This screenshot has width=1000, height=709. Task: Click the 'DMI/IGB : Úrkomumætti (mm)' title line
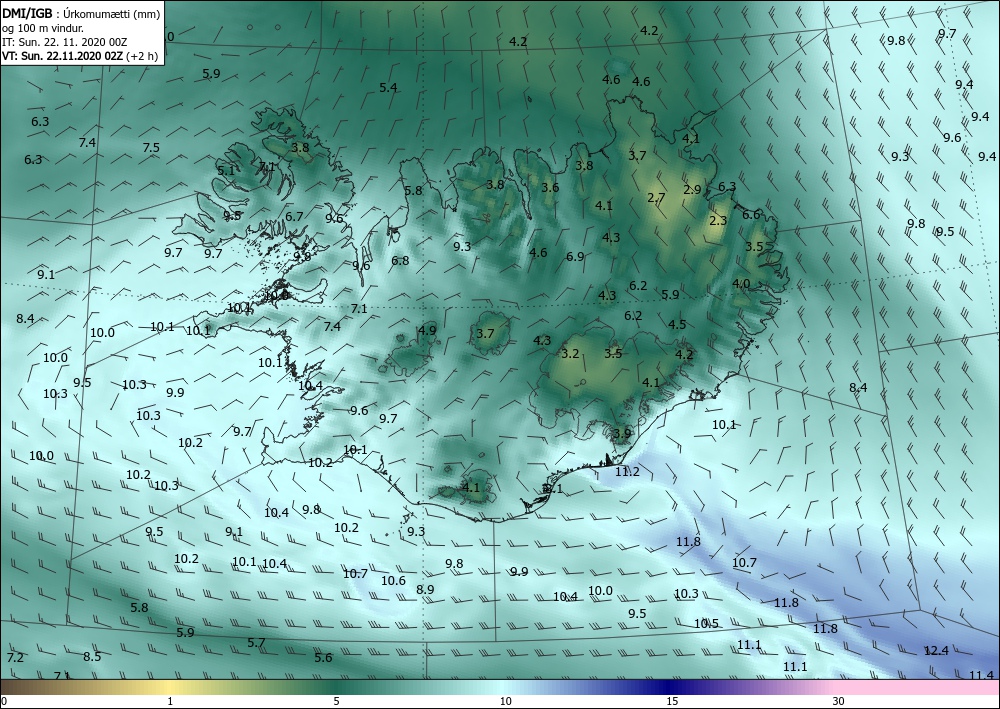[81, 13]
